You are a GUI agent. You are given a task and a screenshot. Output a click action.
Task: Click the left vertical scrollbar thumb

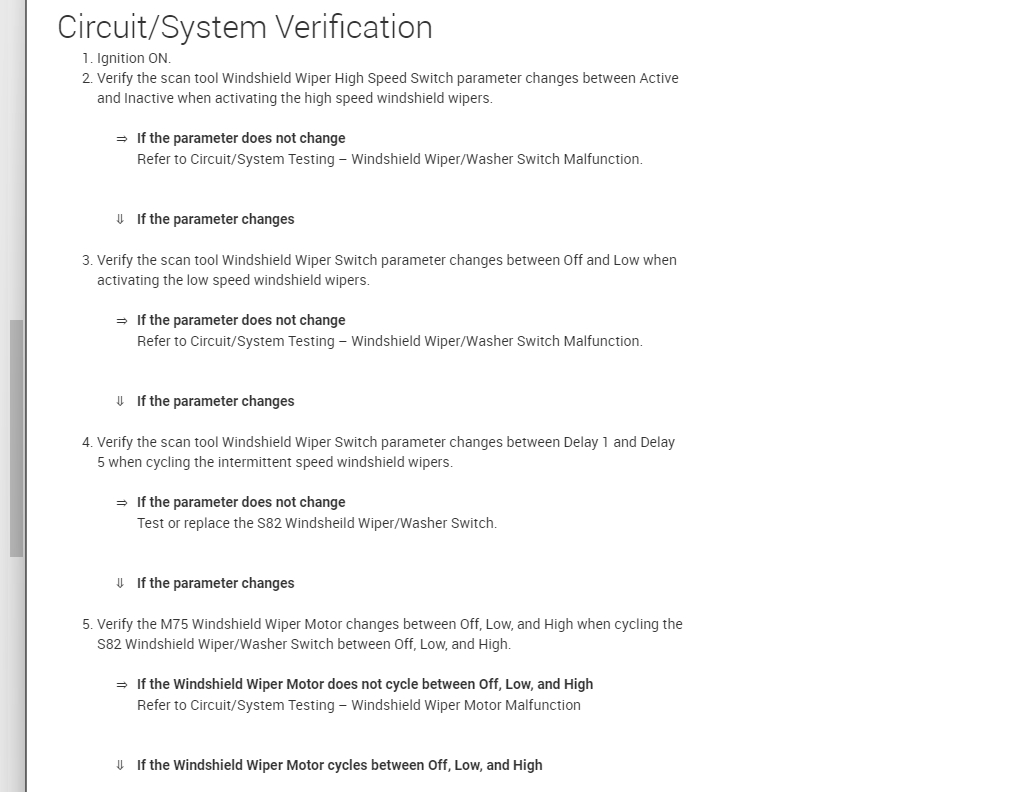pos(16,438)
